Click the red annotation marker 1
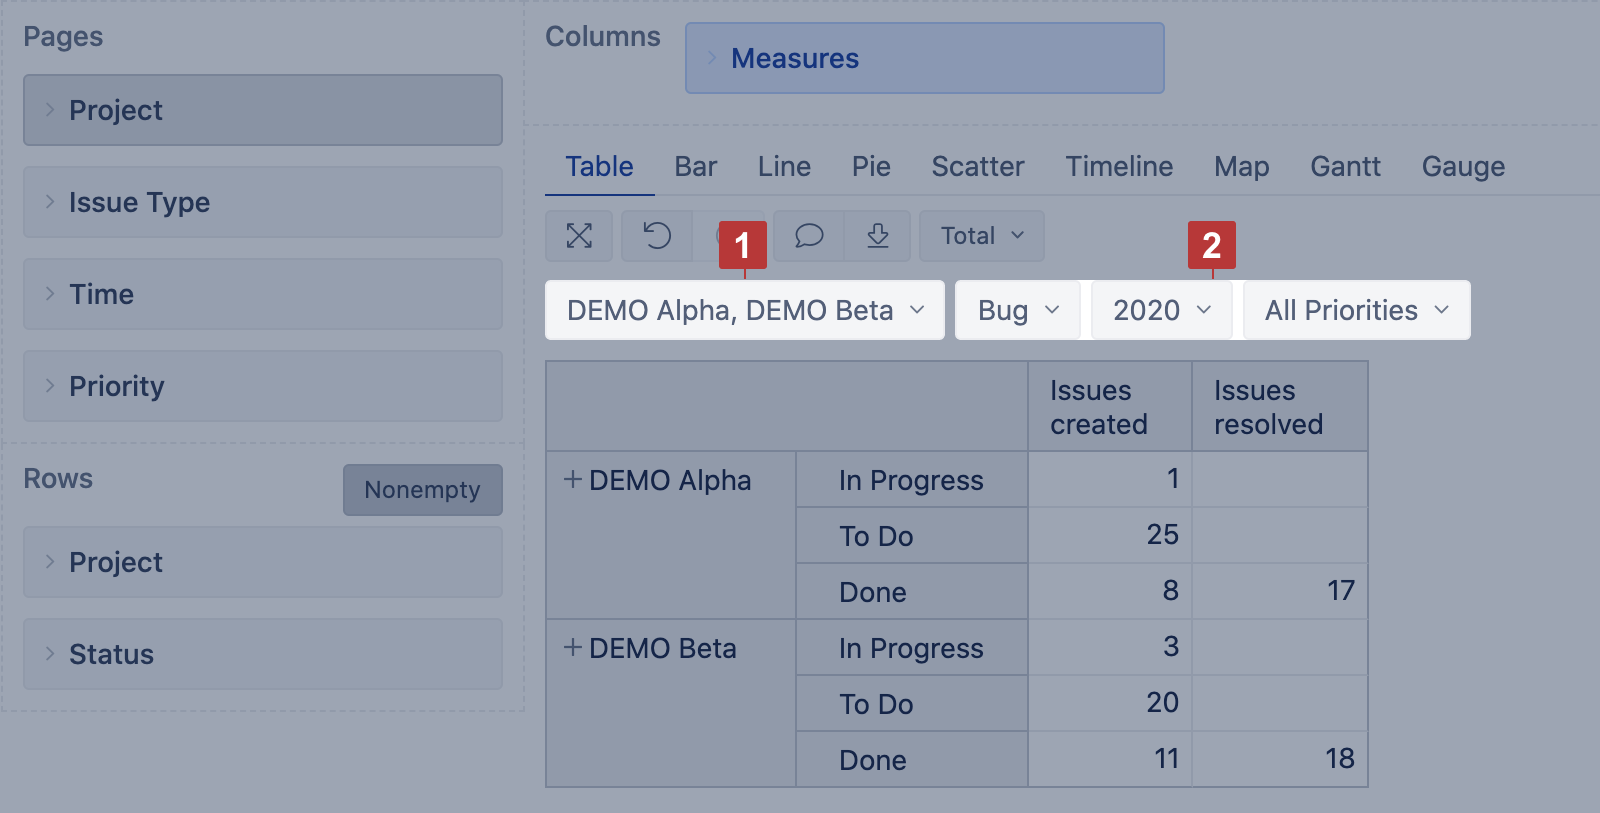The height and width of the screenshot is (813, 1600). 742,245
